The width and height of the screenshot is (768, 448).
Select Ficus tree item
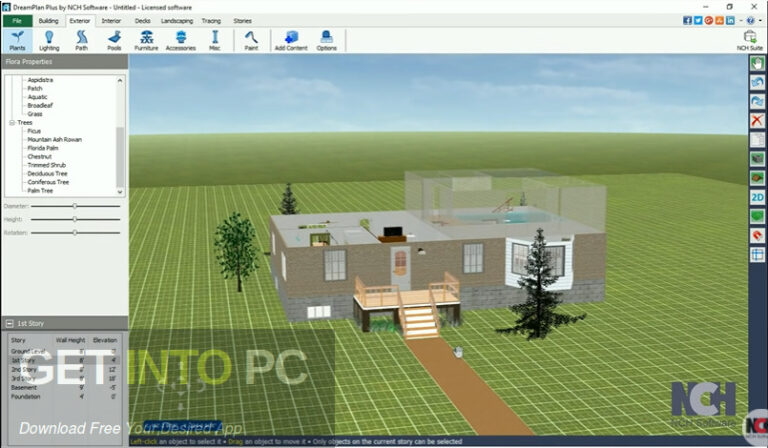click(x=34, y=131)
